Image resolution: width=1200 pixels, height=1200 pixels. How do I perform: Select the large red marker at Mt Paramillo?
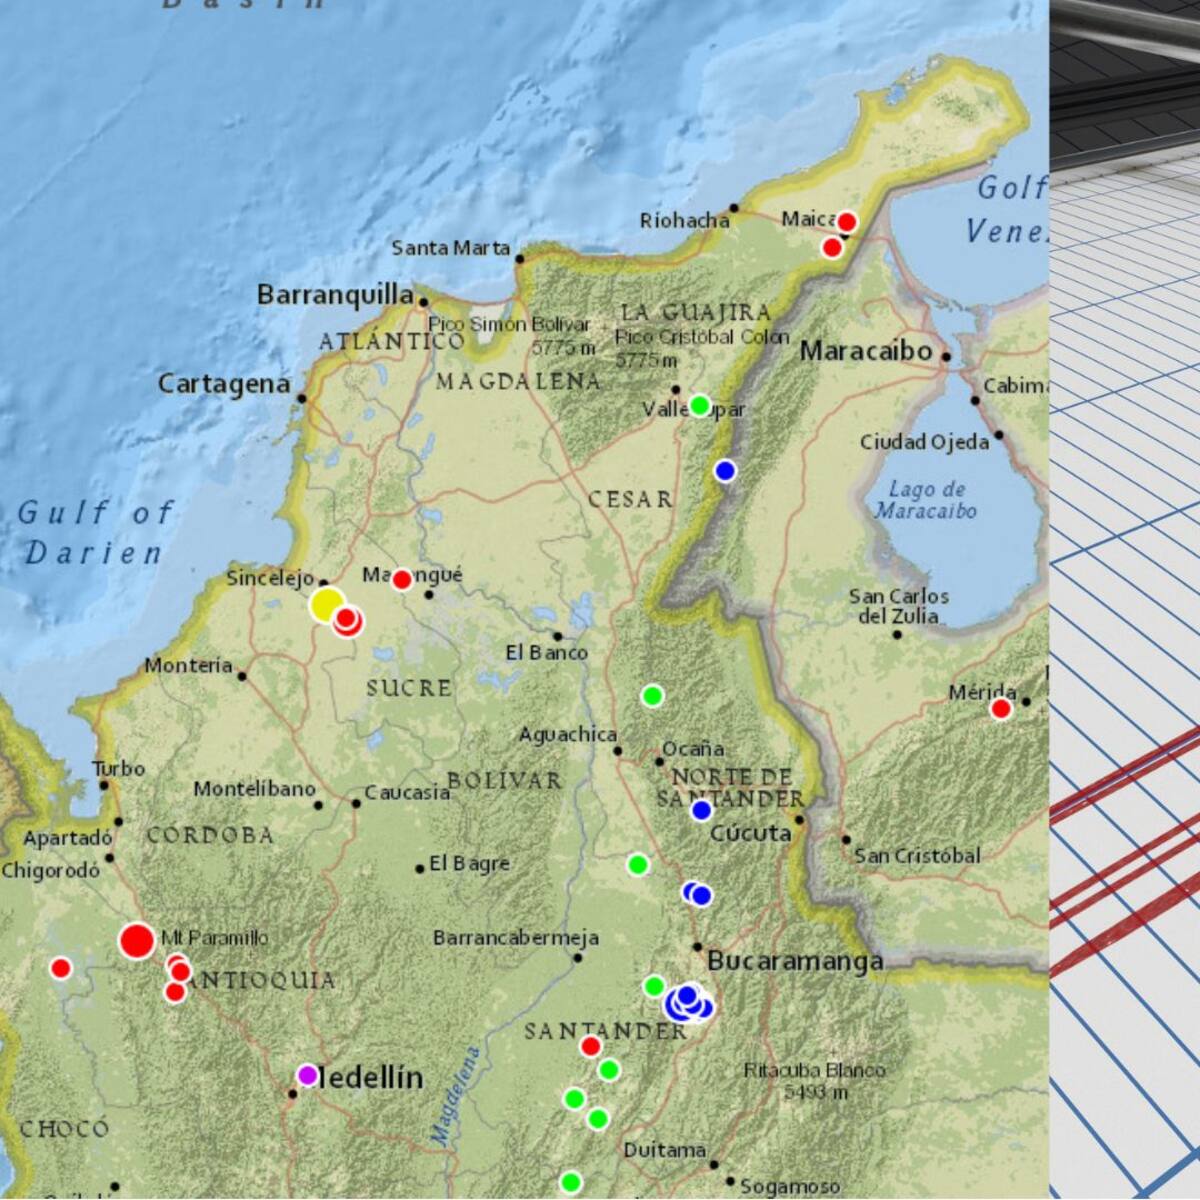pyautogui.click(x=137, y=941)
